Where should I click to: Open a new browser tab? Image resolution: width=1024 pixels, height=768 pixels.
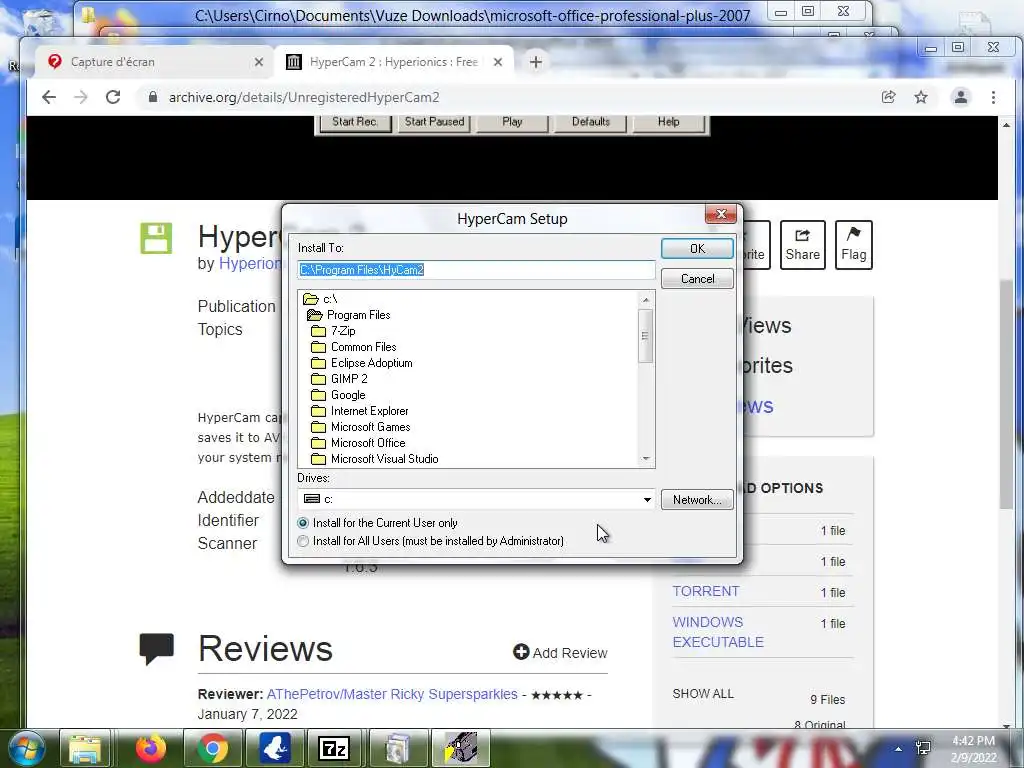pyautogui.click(x=536, y=62)
